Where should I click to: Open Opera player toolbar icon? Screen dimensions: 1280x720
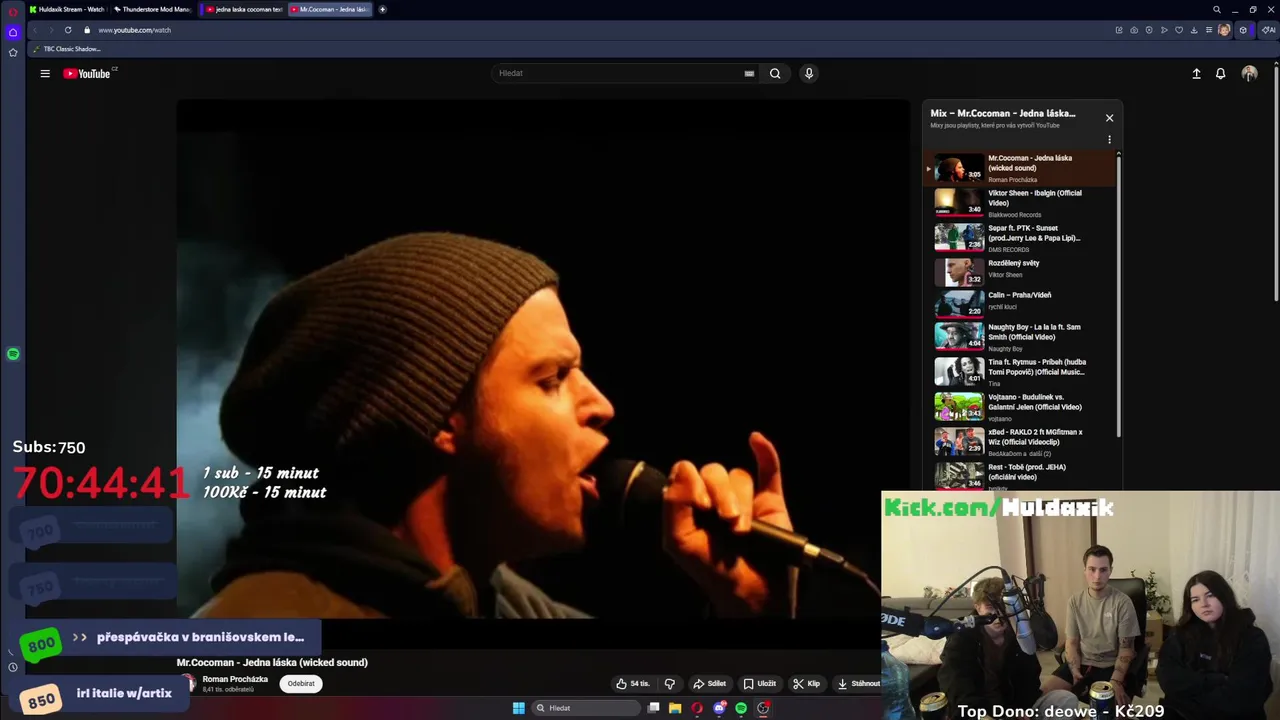click(x=1148, y=30)
